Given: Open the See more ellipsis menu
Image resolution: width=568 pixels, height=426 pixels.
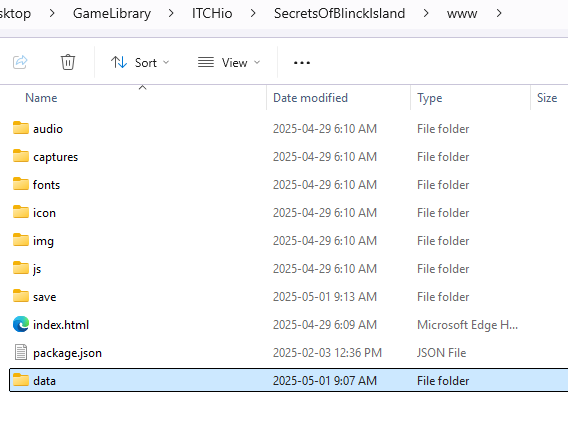Looking at the screenshot, I should point(302,63).
